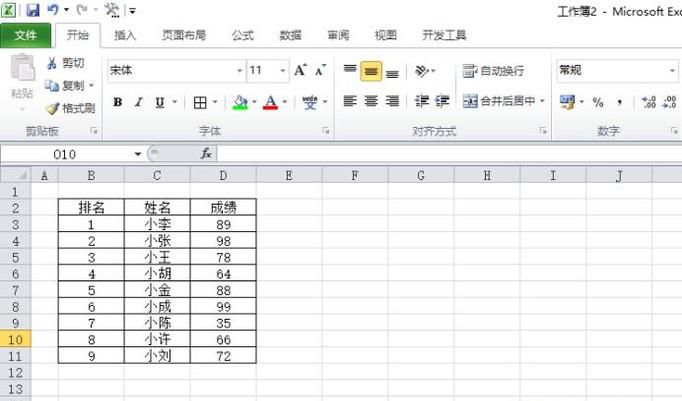Align text to top of cell
Screen dimensions: 682x401
[350, 70]
